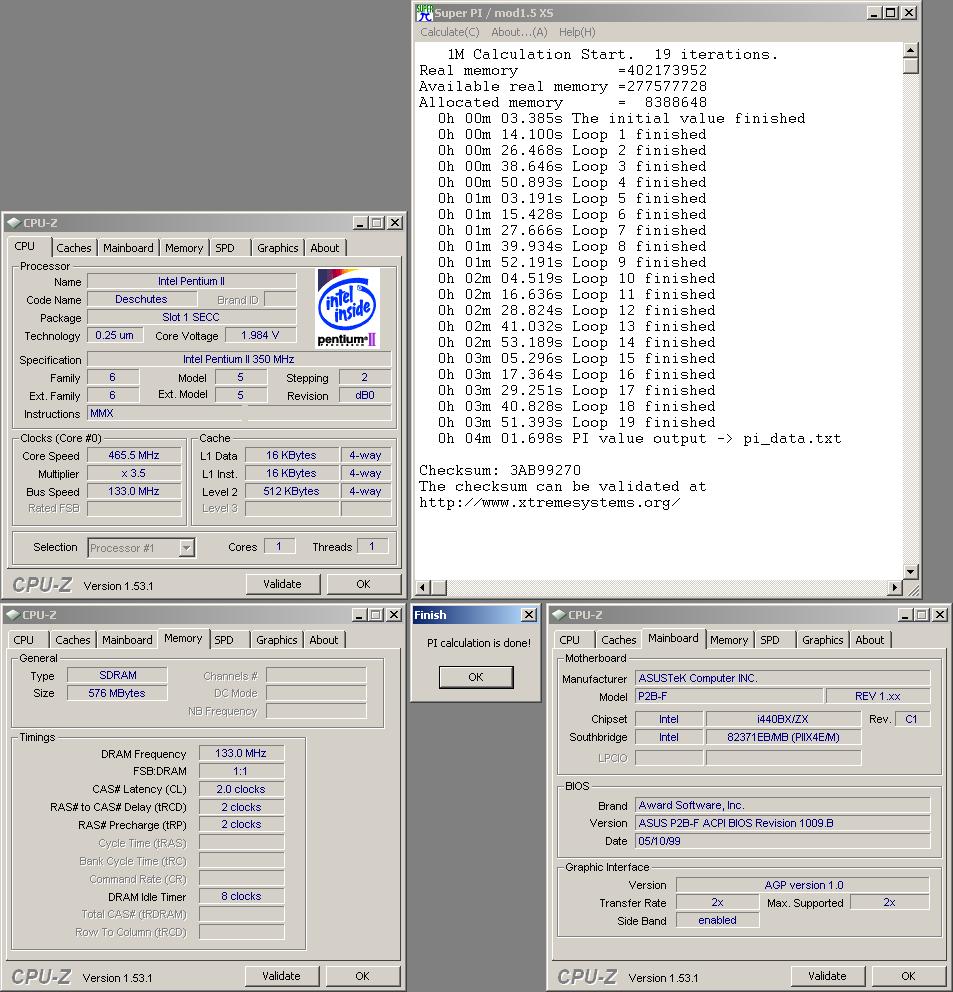Click OK in the CPU window
The width and height of the screenshot is (953, 992).
[x=363, y=584]
